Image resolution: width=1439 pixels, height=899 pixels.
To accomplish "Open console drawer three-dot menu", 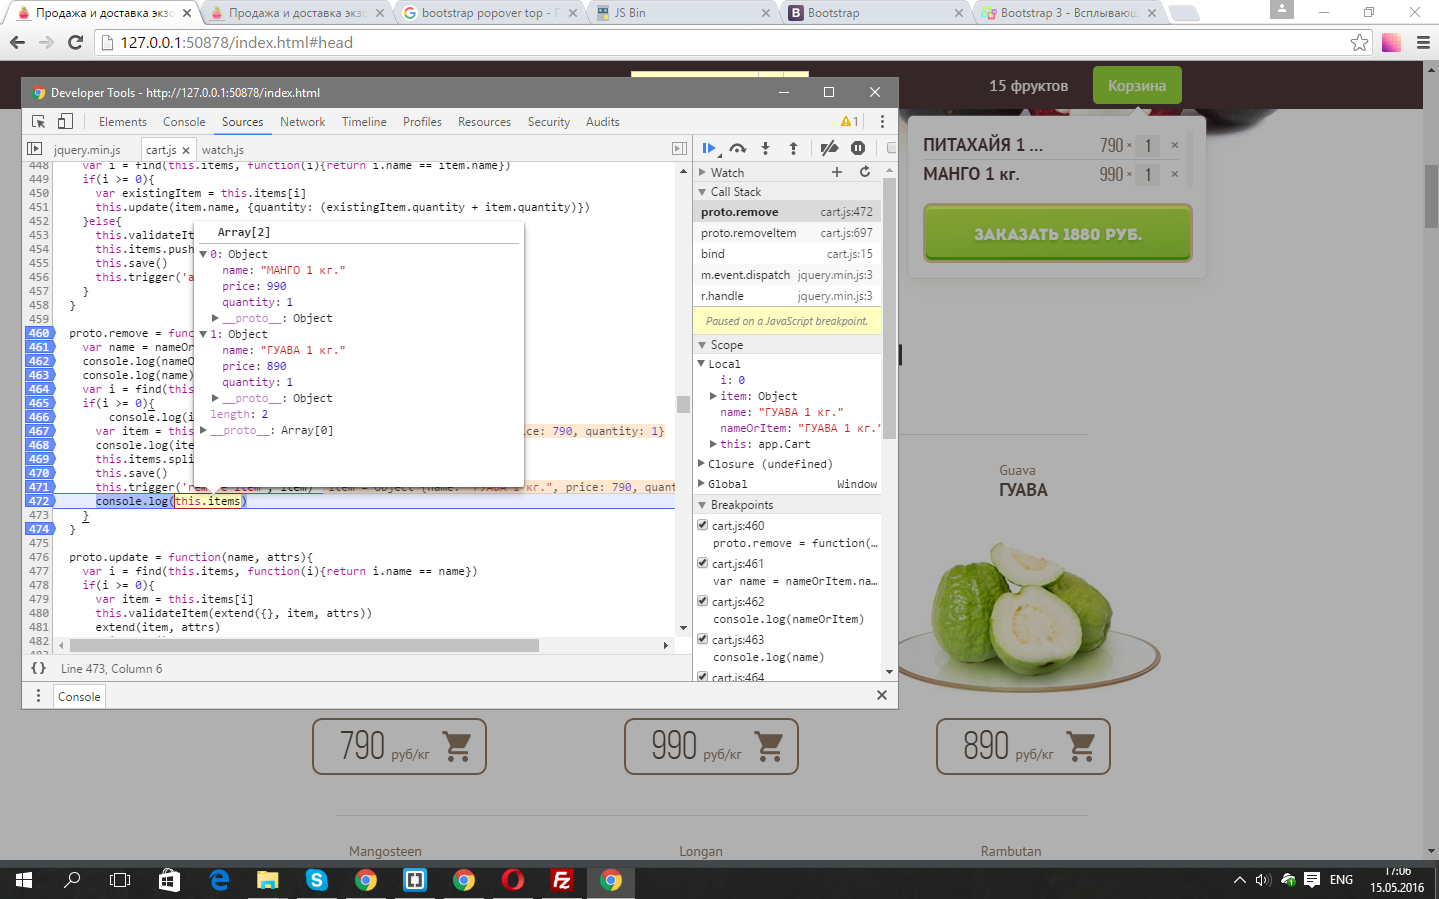I will [x=38, y=696].
